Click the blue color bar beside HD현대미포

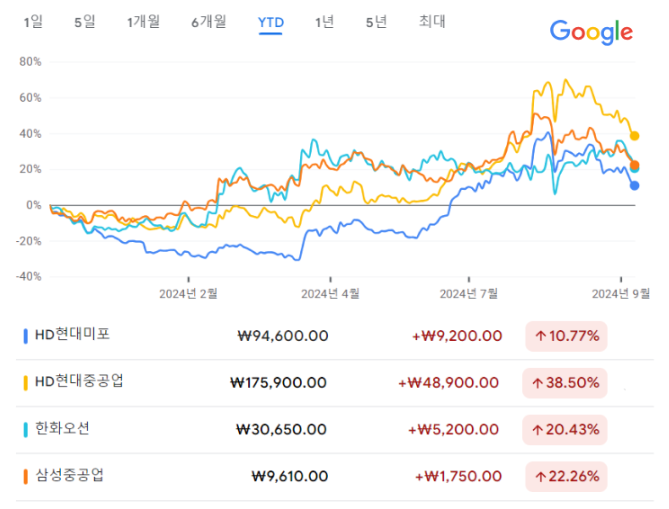[26, 336]
